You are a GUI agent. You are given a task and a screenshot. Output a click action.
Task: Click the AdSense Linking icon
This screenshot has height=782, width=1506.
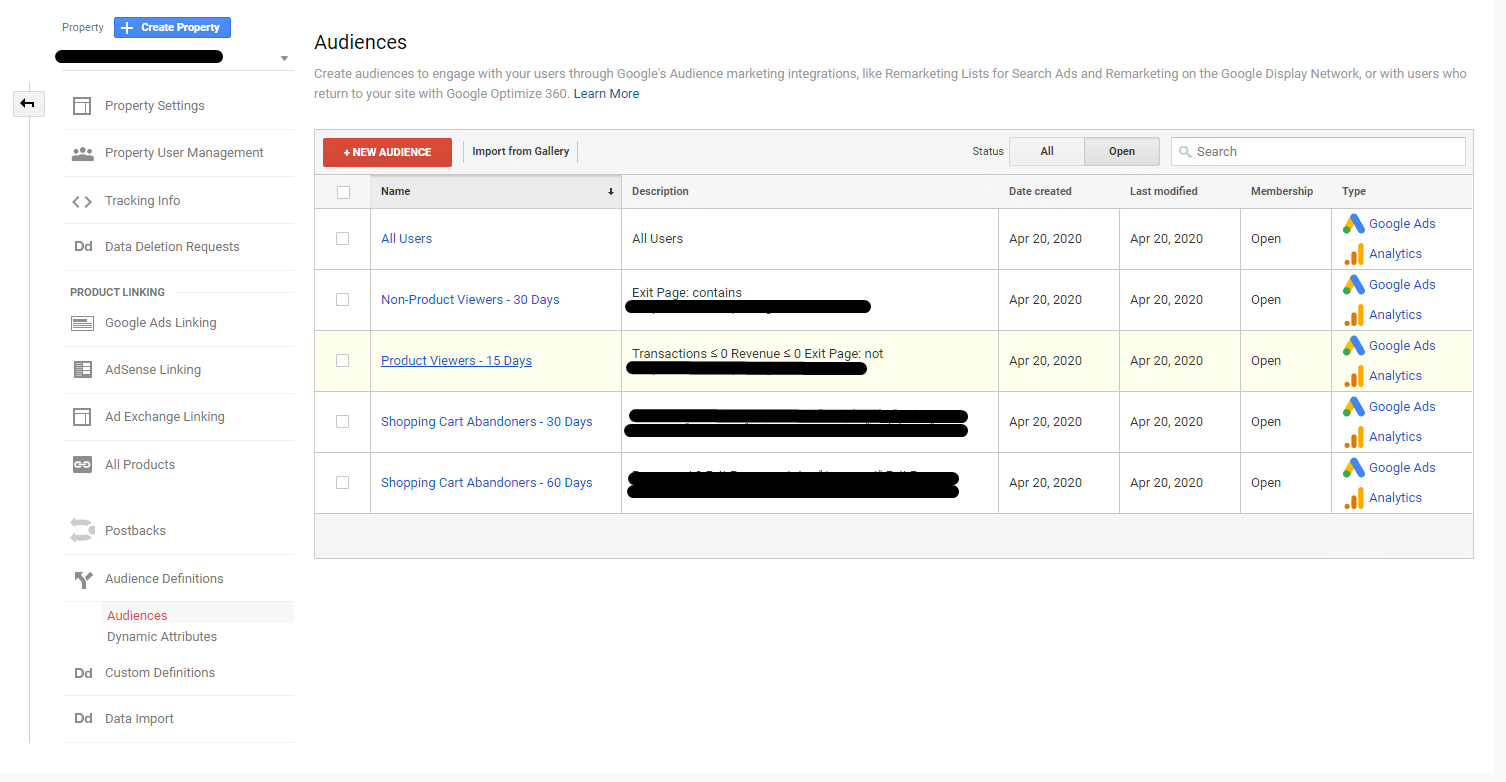(x=82, y=370)
